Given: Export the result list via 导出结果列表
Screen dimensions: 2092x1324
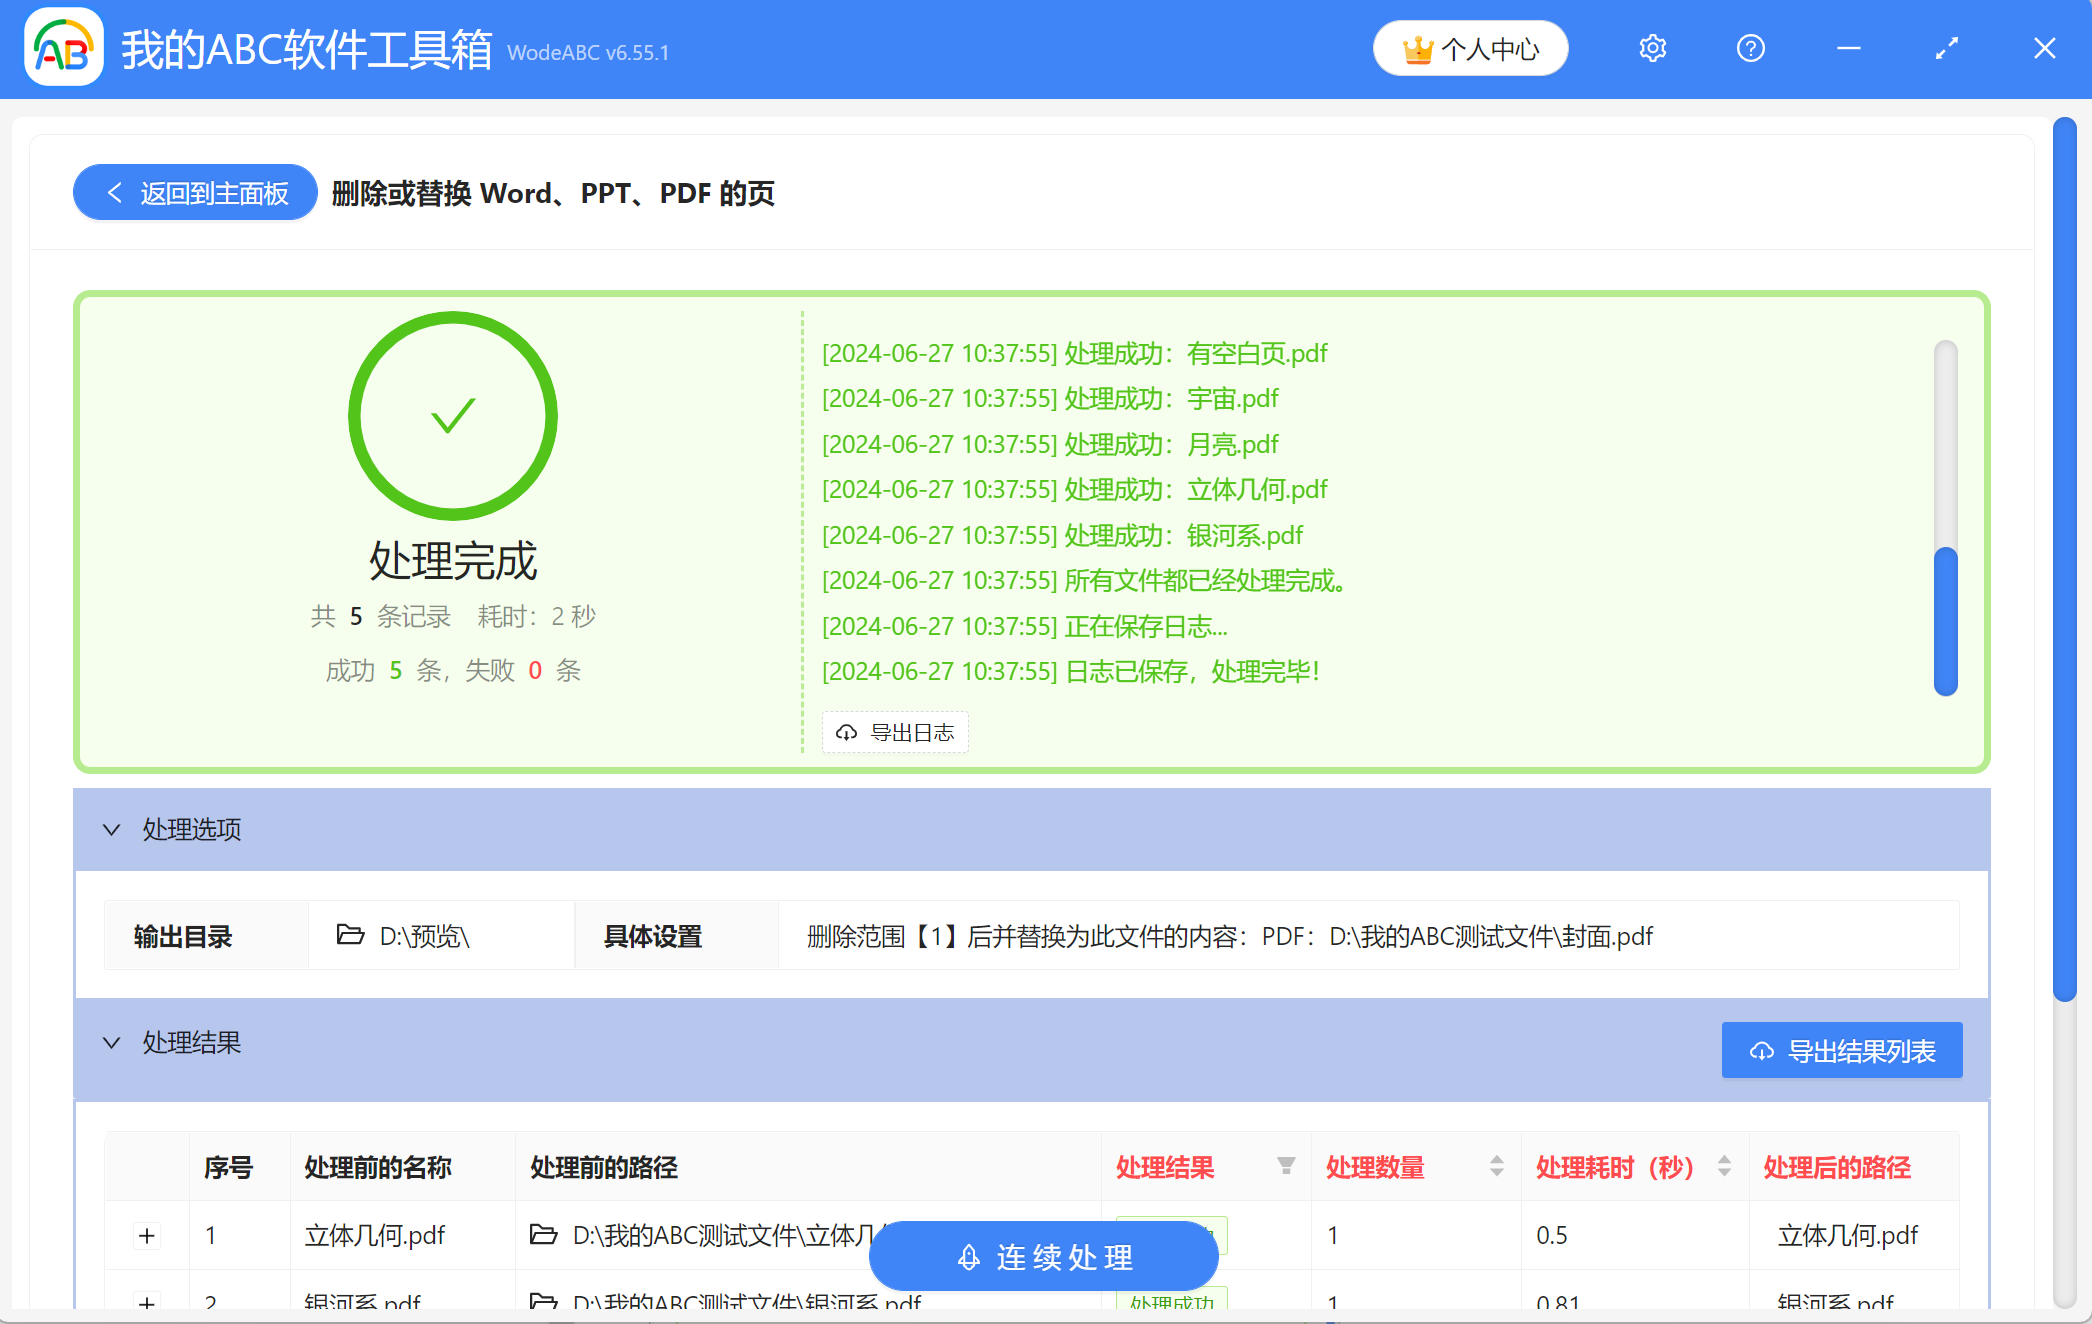Looking at the screenshot, I should click(1841, 1050).
